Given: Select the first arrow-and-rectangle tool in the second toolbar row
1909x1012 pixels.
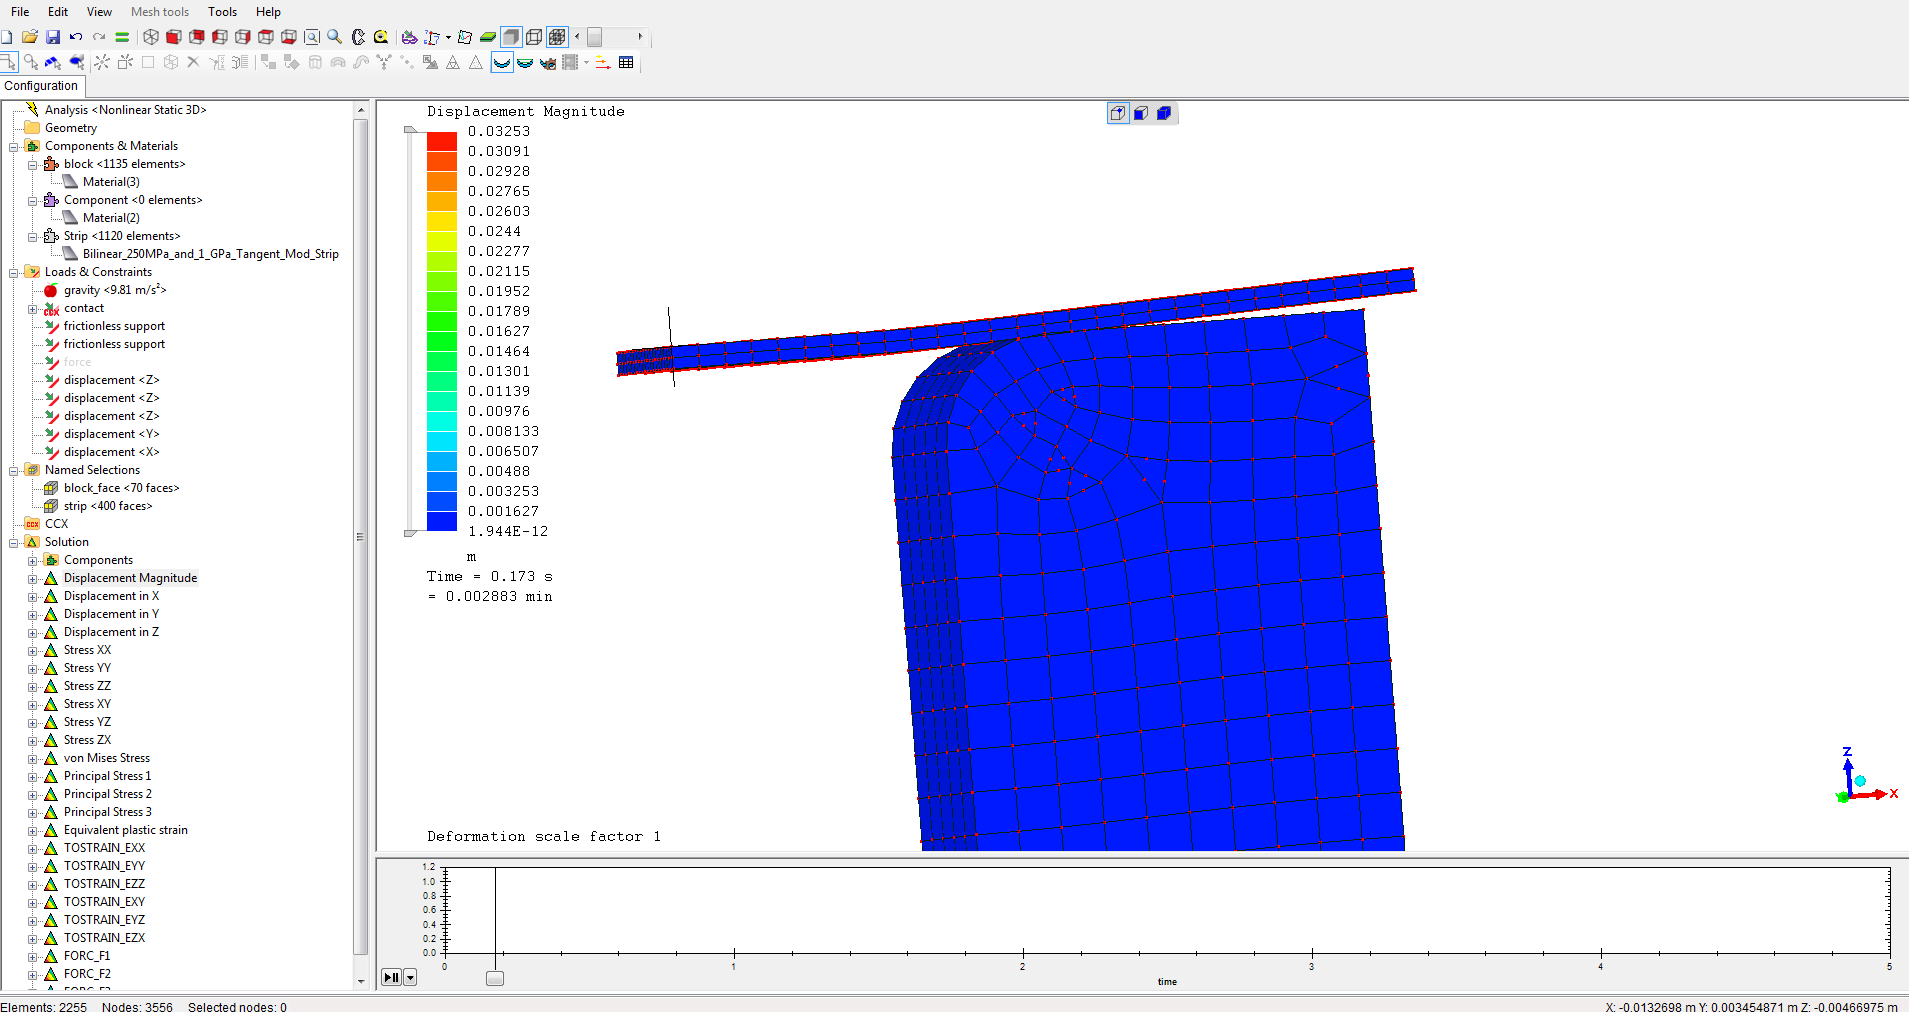Looking at the screenshot, I should click(8, 62).
